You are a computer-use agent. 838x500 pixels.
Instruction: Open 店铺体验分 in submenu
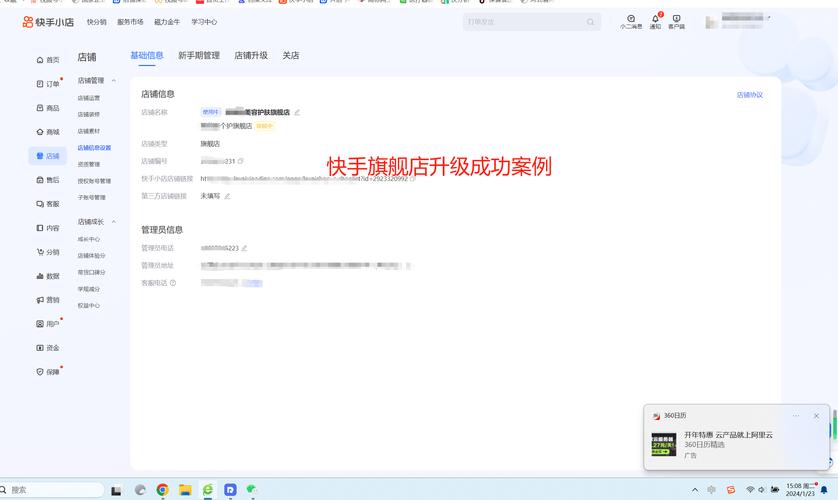91,256
